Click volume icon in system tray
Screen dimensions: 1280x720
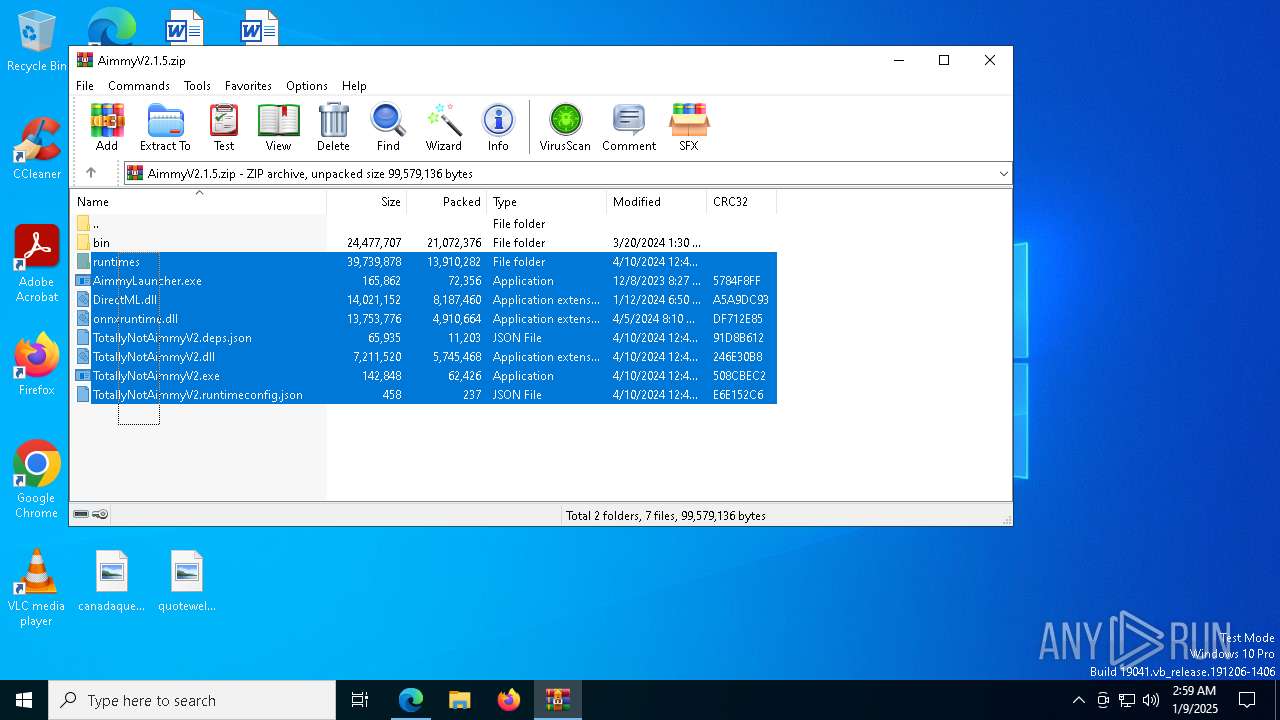1151,700
